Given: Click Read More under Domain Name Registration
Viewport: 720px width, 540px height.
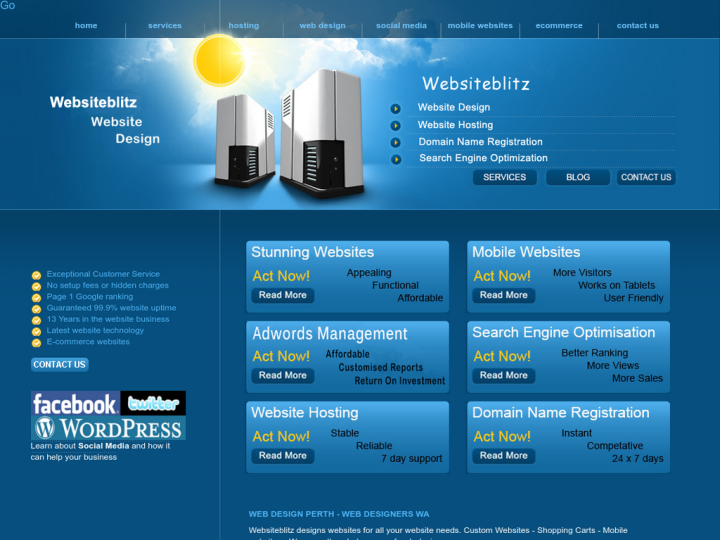Looking at the screenshot, I should point(503,455).
